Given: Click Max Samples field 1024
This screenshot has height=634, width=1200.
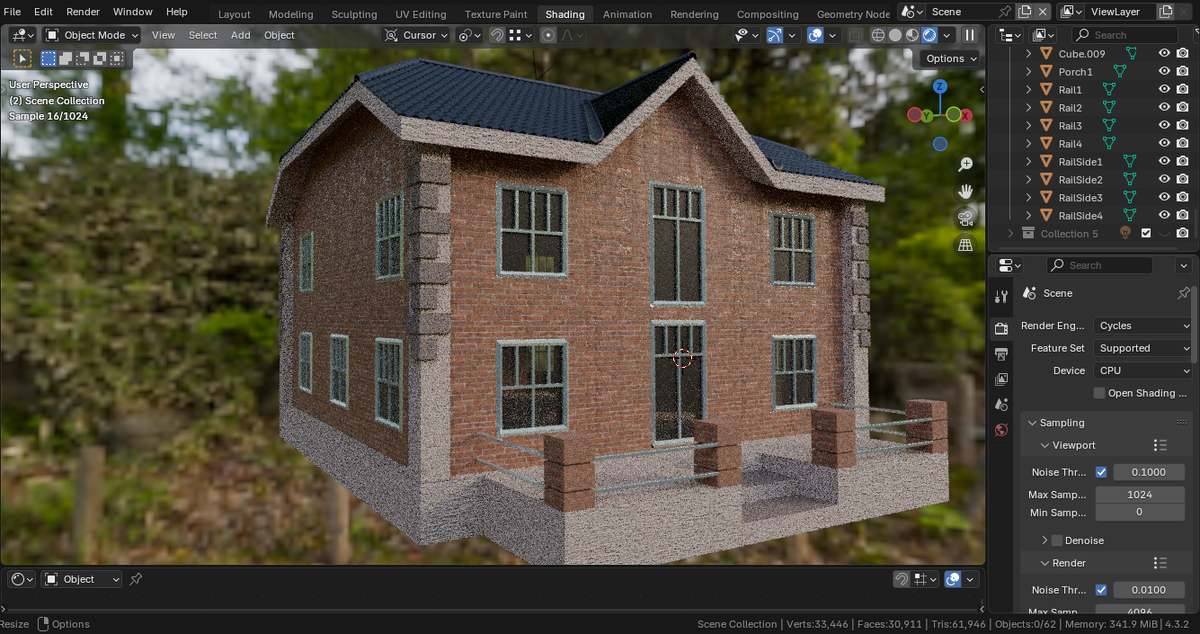Looking at the screenshot, I should pyautogui.click(x=1140, y=495).
